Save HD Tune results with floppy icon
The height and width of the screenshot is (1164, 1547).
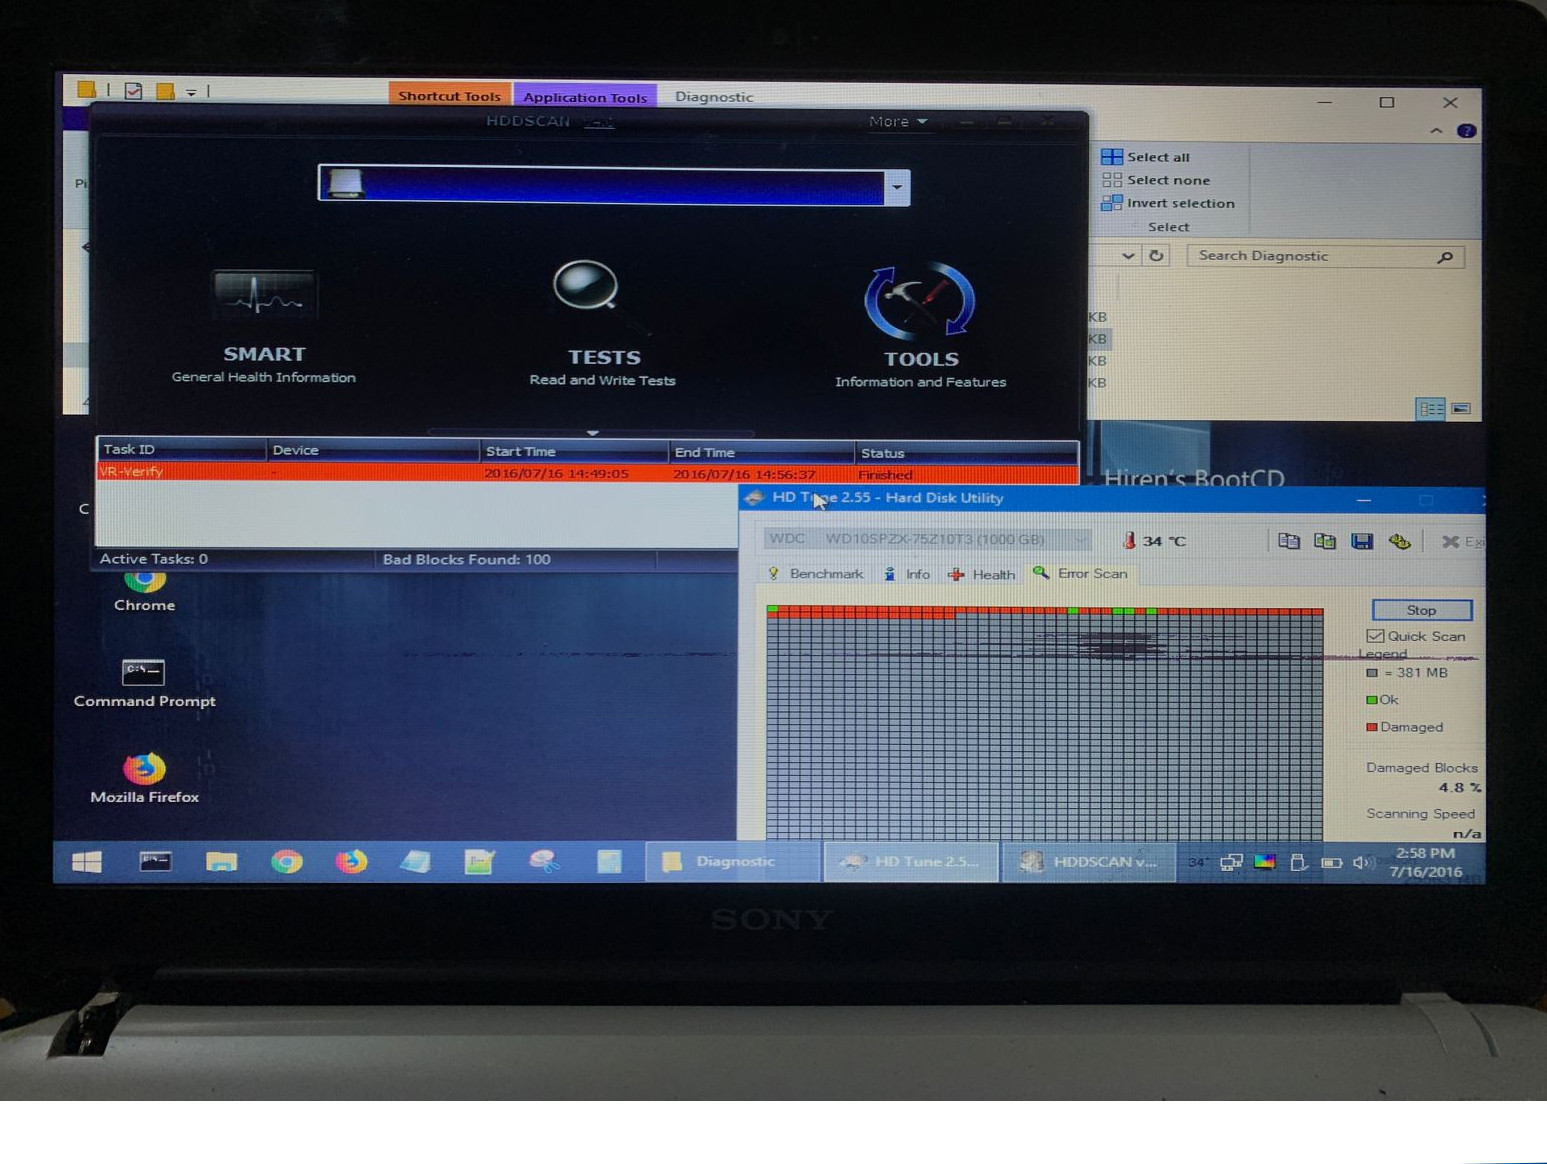[1362, 541]
